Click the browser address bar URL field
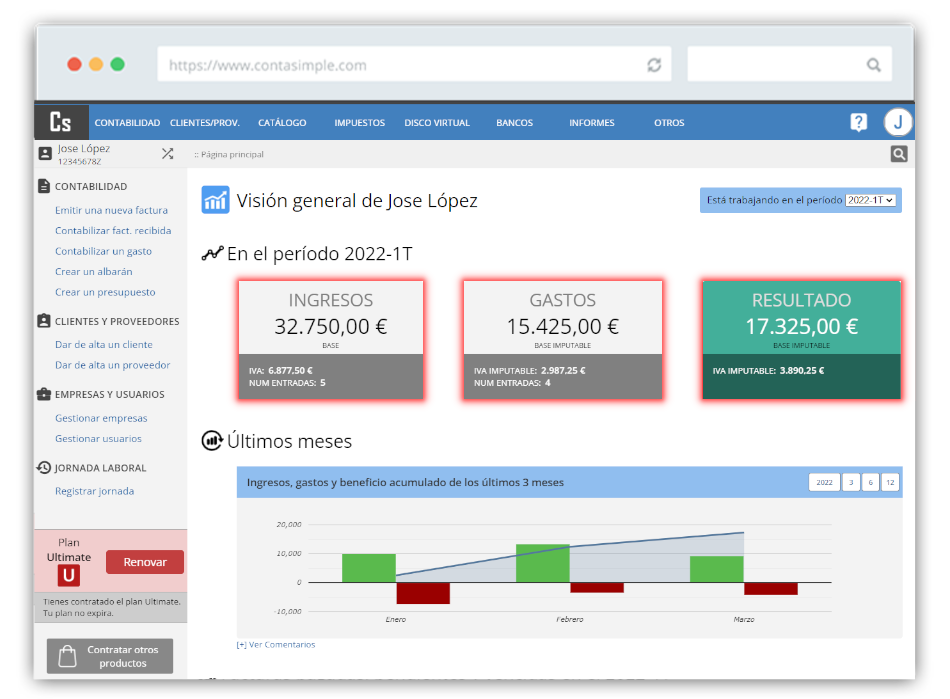The width and height of the screenshot is (950, 699). (x=414, y=64)
